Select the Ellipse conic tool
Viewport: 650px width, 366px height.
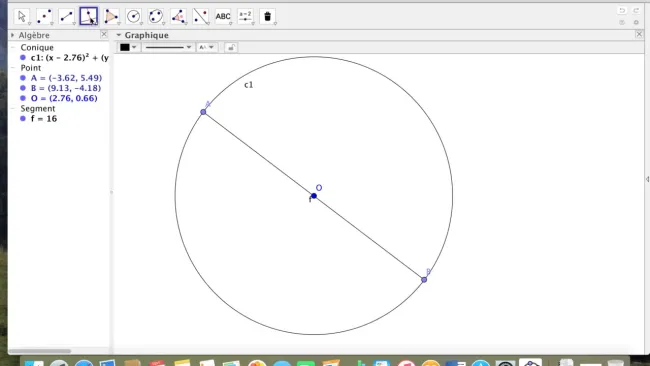tap(156, 17)
